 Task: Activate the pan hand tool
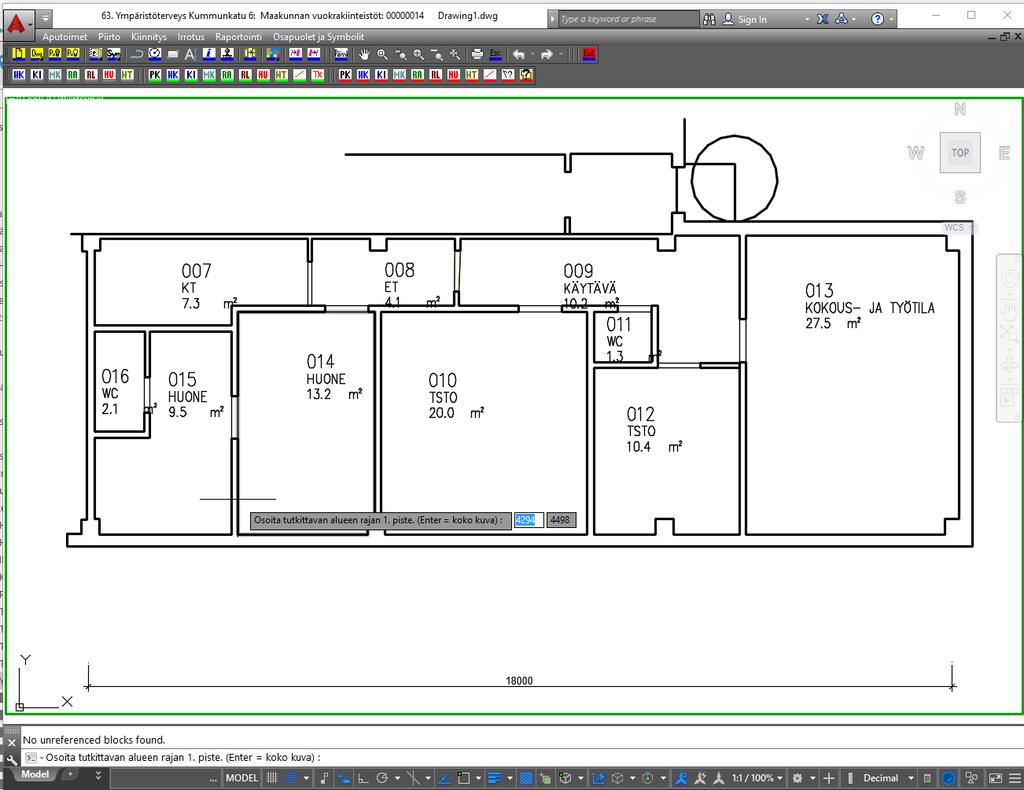point(364,54)
